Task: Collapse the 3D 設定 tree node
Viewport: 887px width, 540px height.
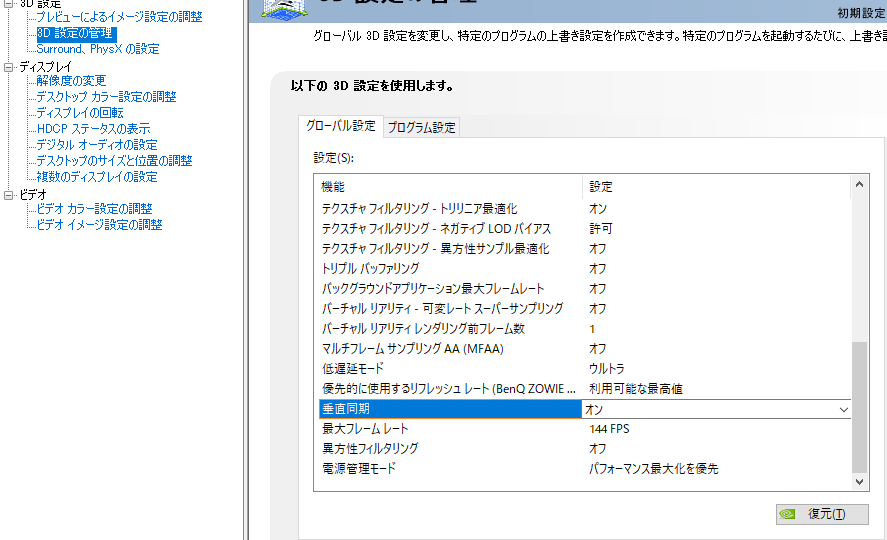Action: pos(8,3)
